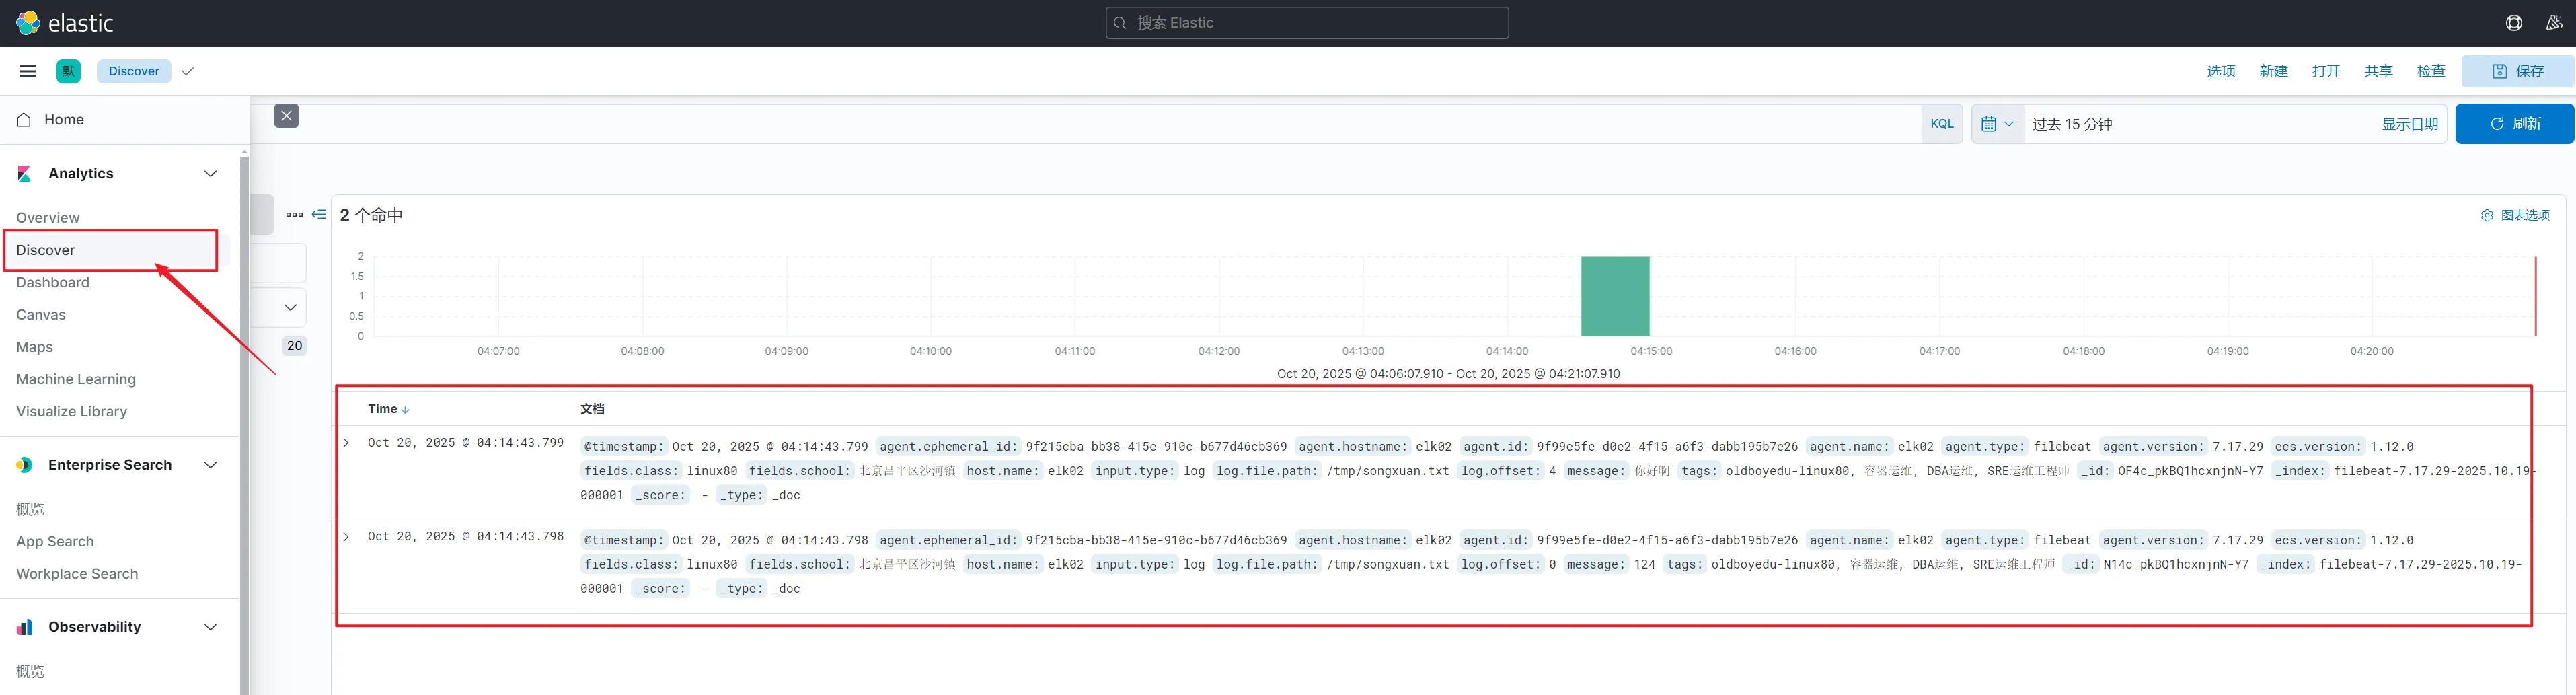Image resolution: width=2576 pixels, height=695 pixels.
Task: Click the green space avatar icon
Action: coord(68,71)
